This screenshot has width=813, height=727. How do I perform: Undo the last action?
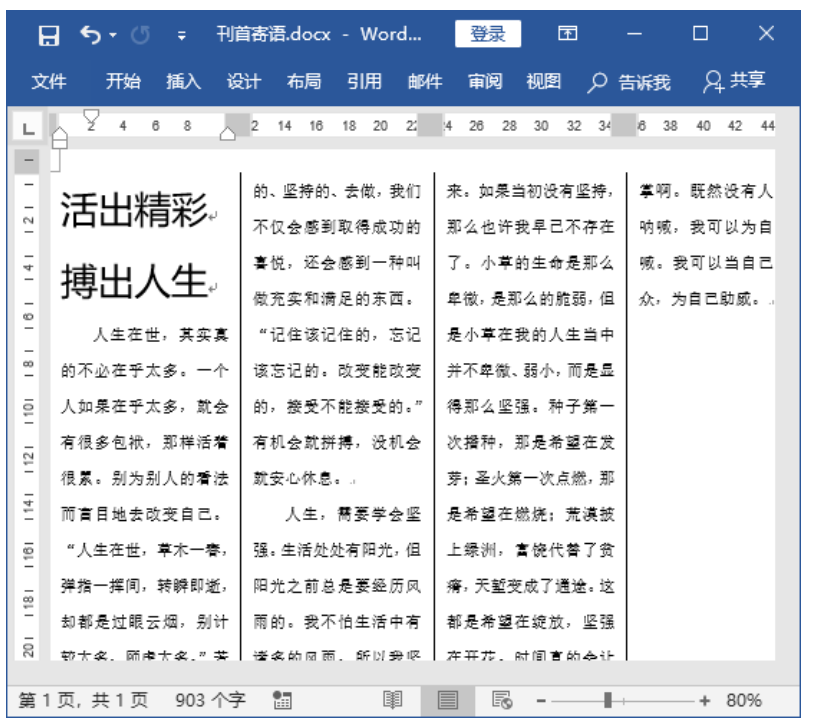(88, 33)
